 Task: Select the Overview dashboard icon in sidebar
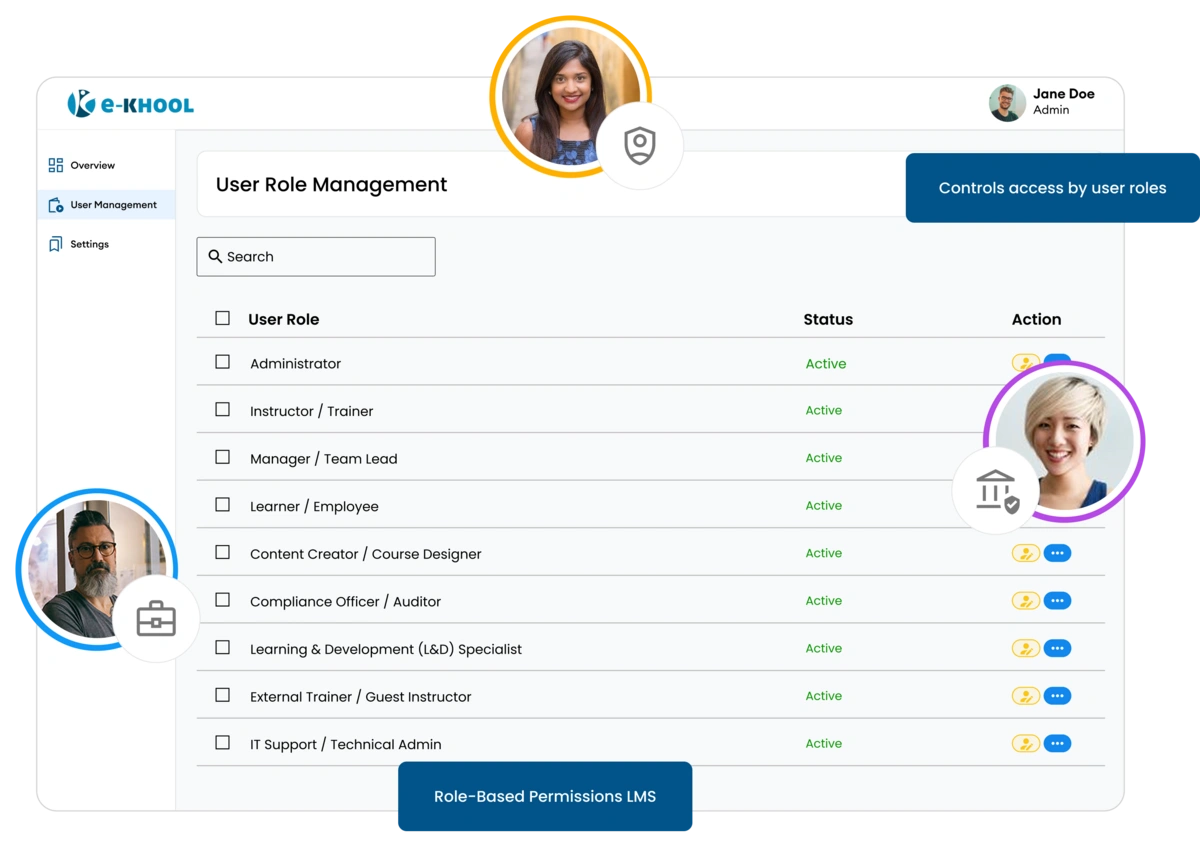pos(56,164)
